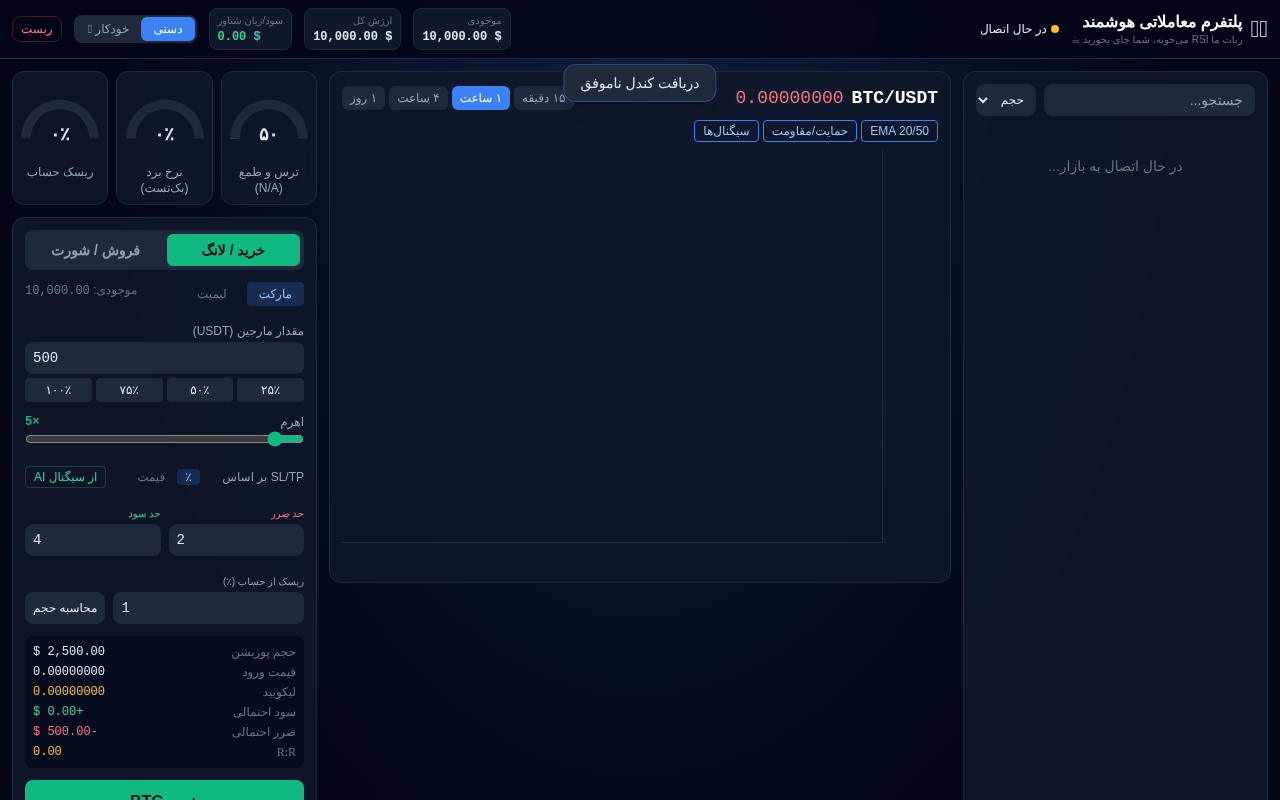
Task: Click the ریسک حساب gauge card
Action: (60, 138)
